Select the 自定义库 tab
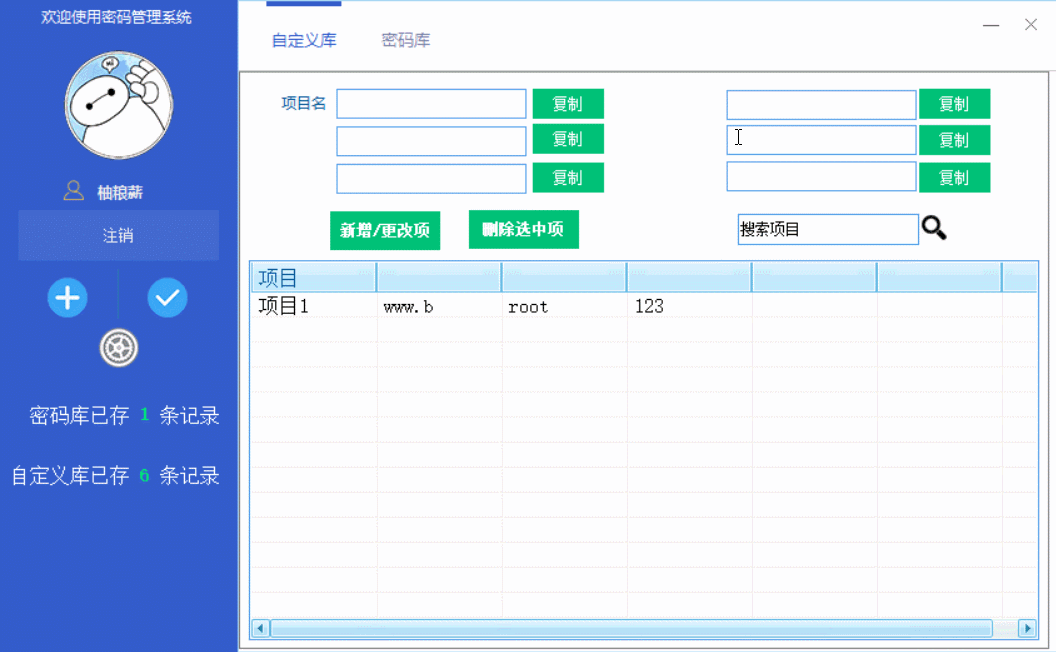 [302, 41]
